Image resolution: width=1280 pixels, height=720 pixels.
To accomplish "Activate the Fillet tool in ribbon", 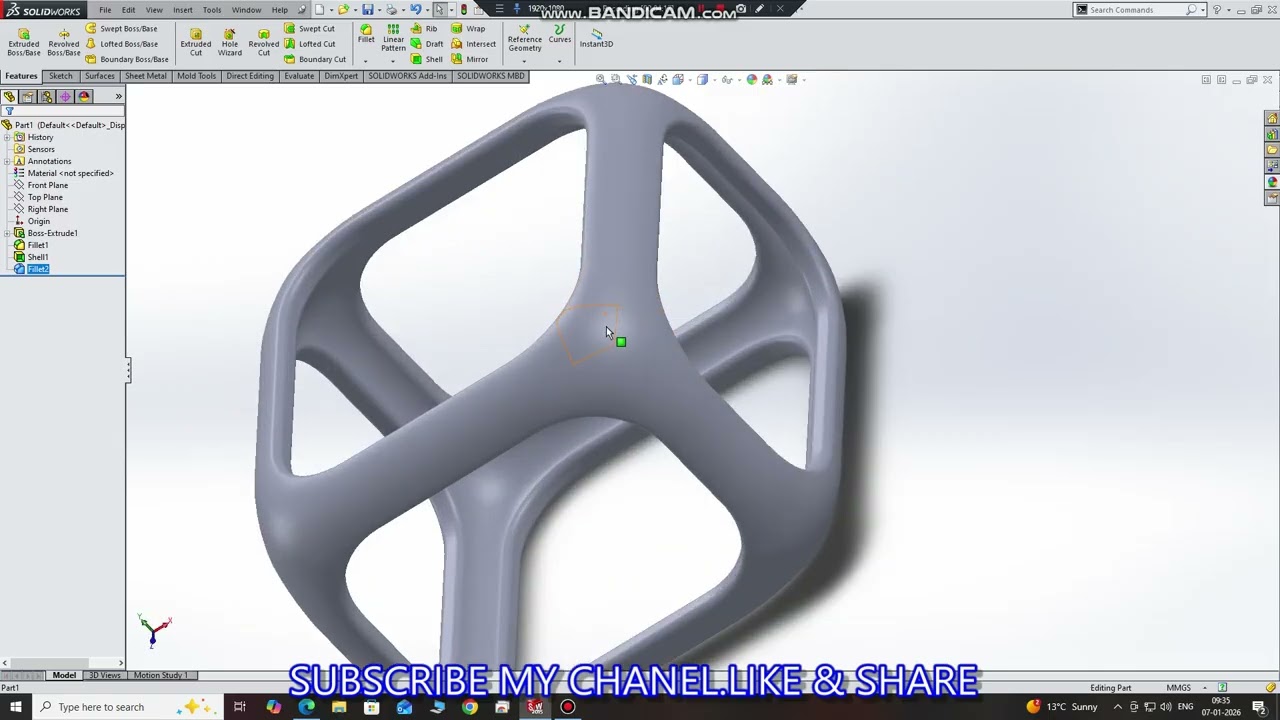I will [366, 34].
